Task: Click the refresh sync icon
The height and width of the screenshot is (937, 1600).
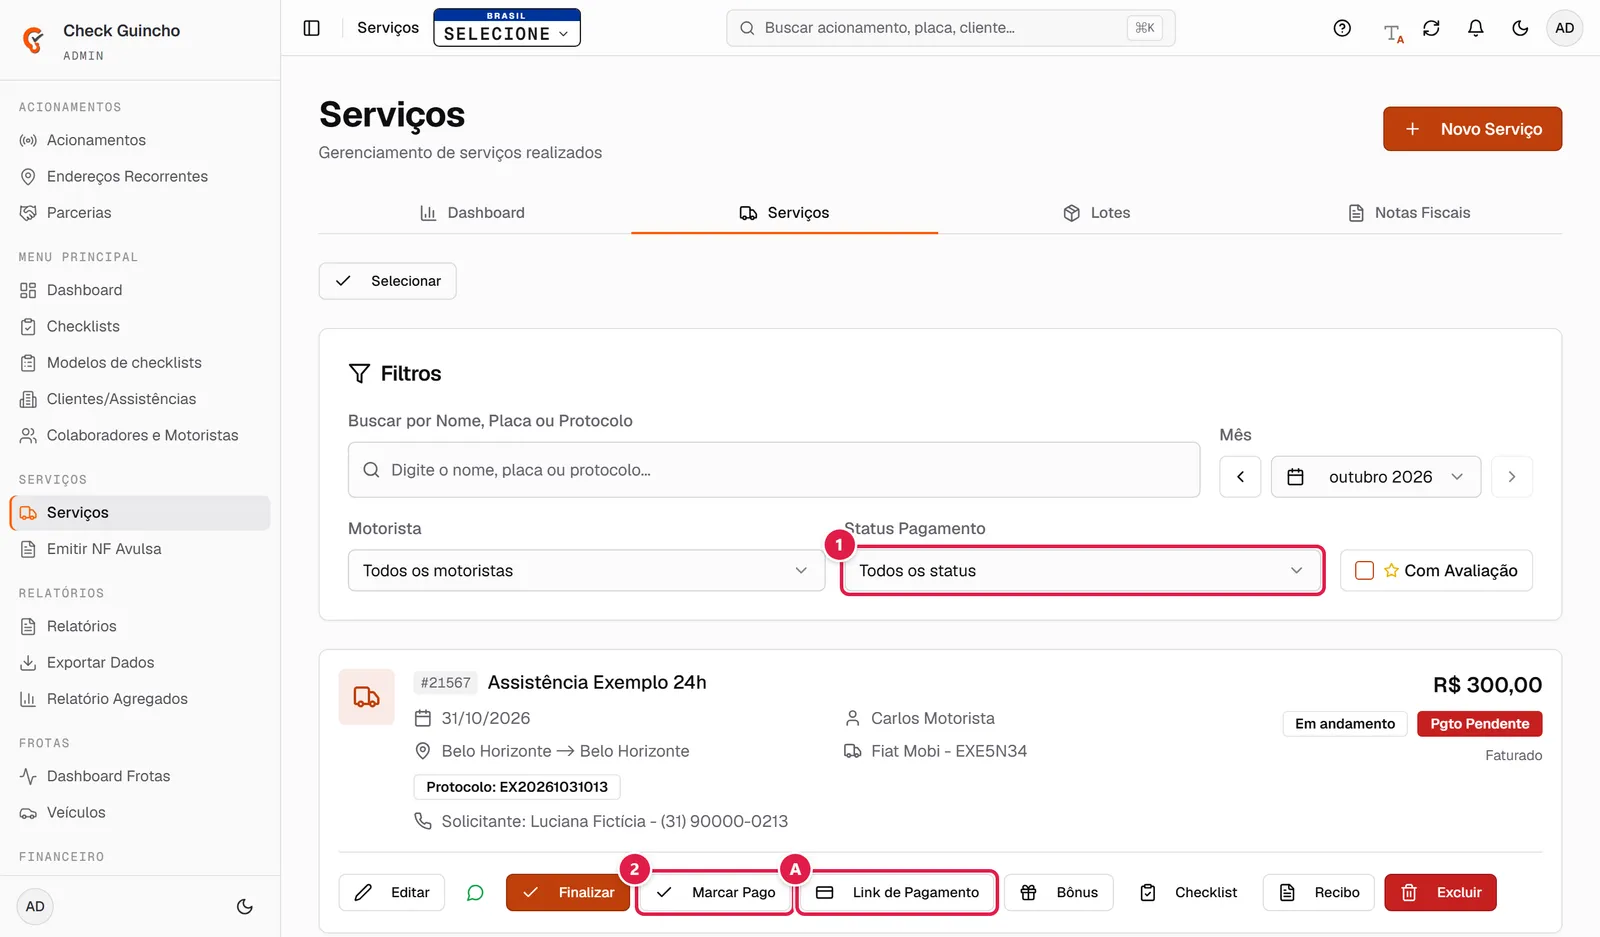Action: [x=1431, y=28]
